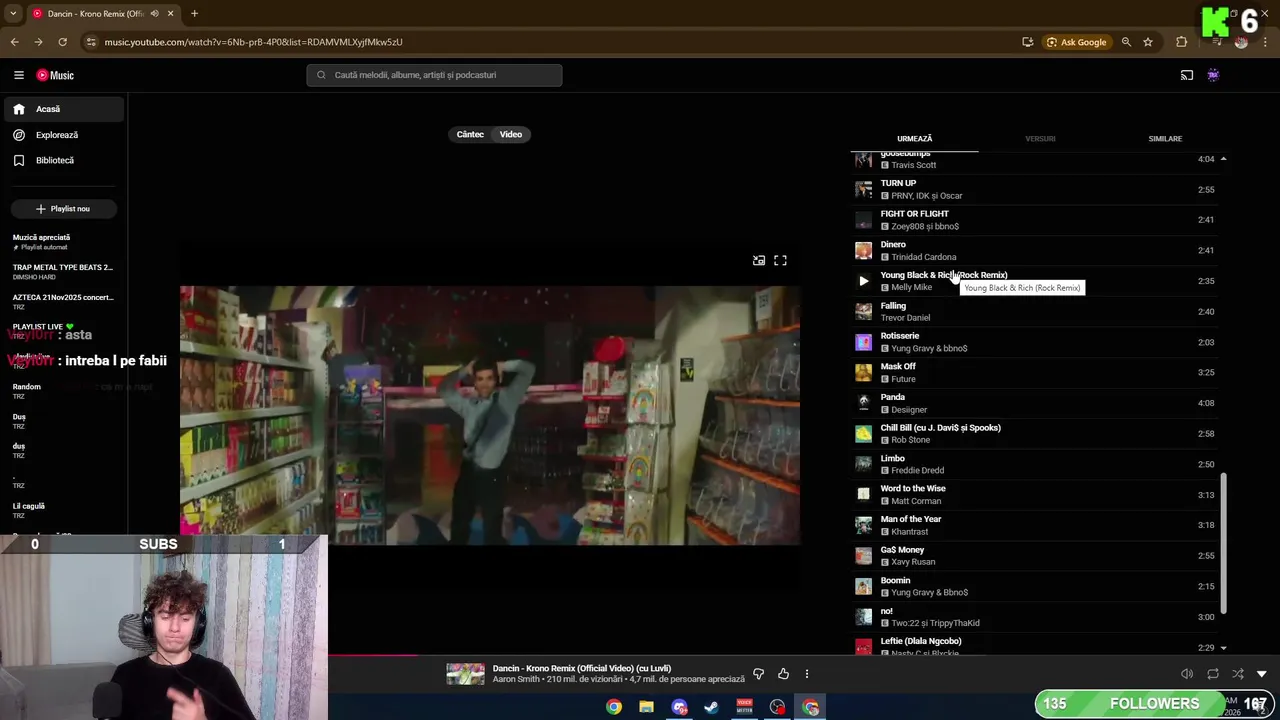Go to the Acasă home section
The height and width of the screenshot is (720, 1280).
[x=64, y=109]
